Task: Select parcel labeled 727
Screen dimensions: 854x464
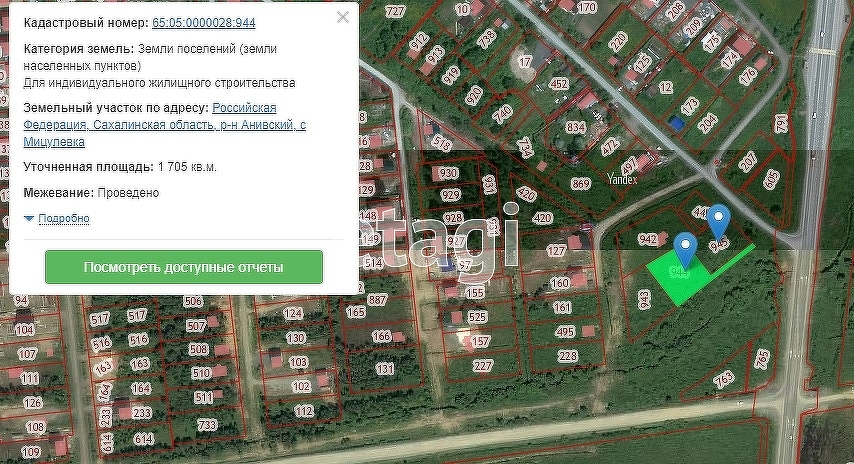Action: 395,11
